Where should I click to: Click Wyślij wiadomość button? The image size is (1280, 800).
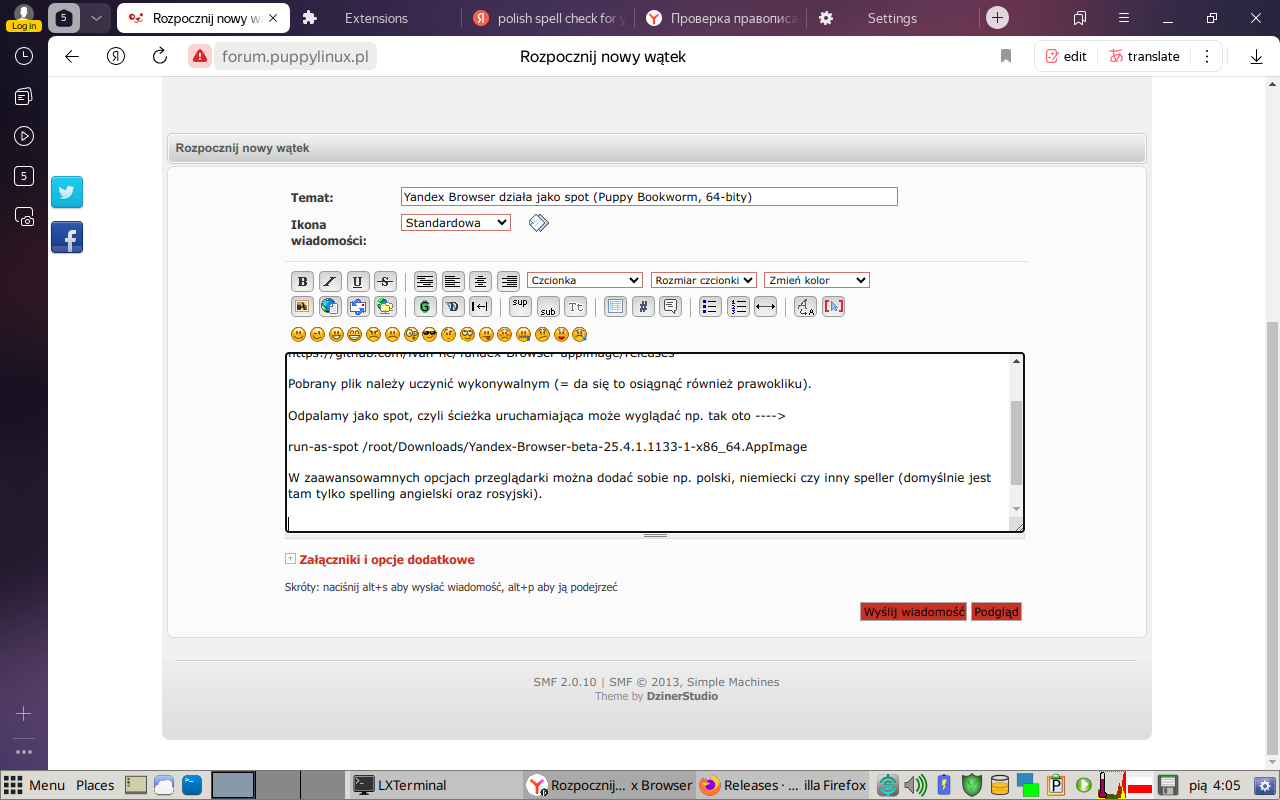tap(913, 612)
